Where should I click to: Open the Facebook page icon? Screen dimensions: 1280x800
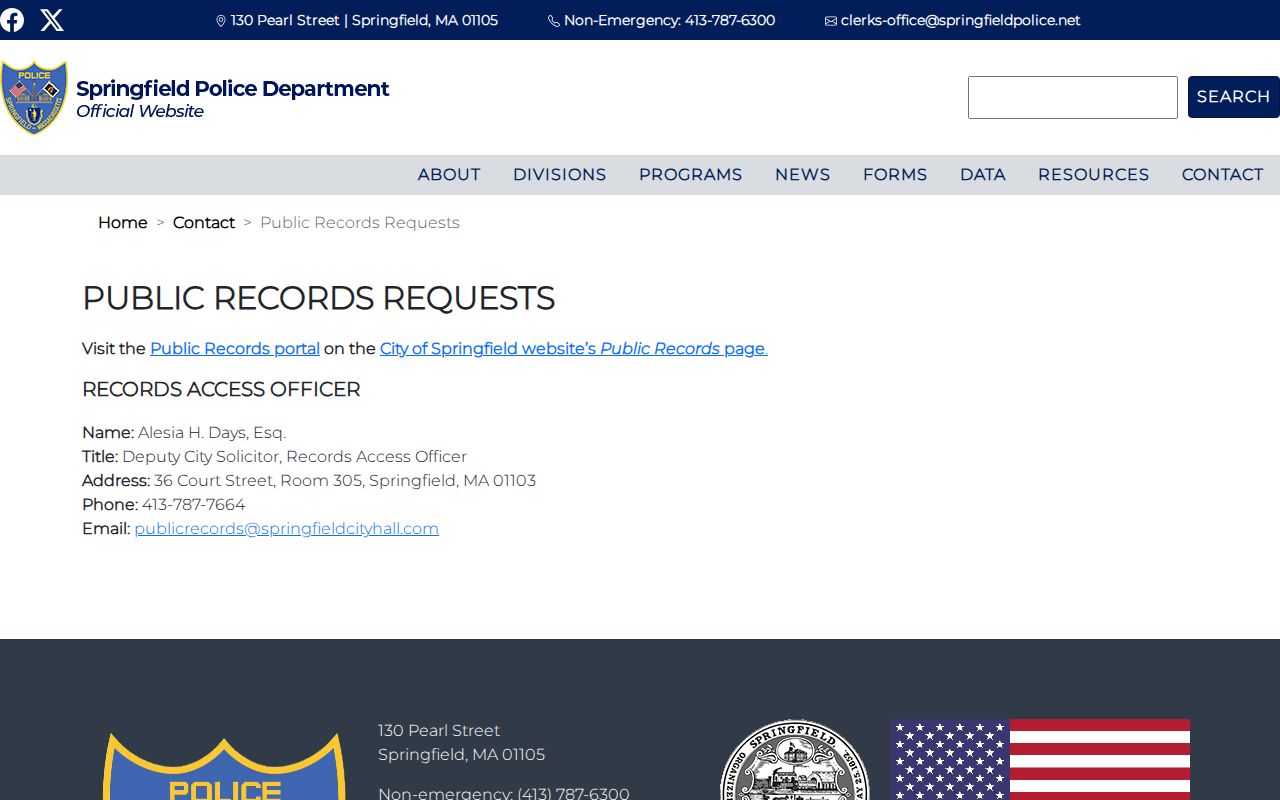point(12,20)
